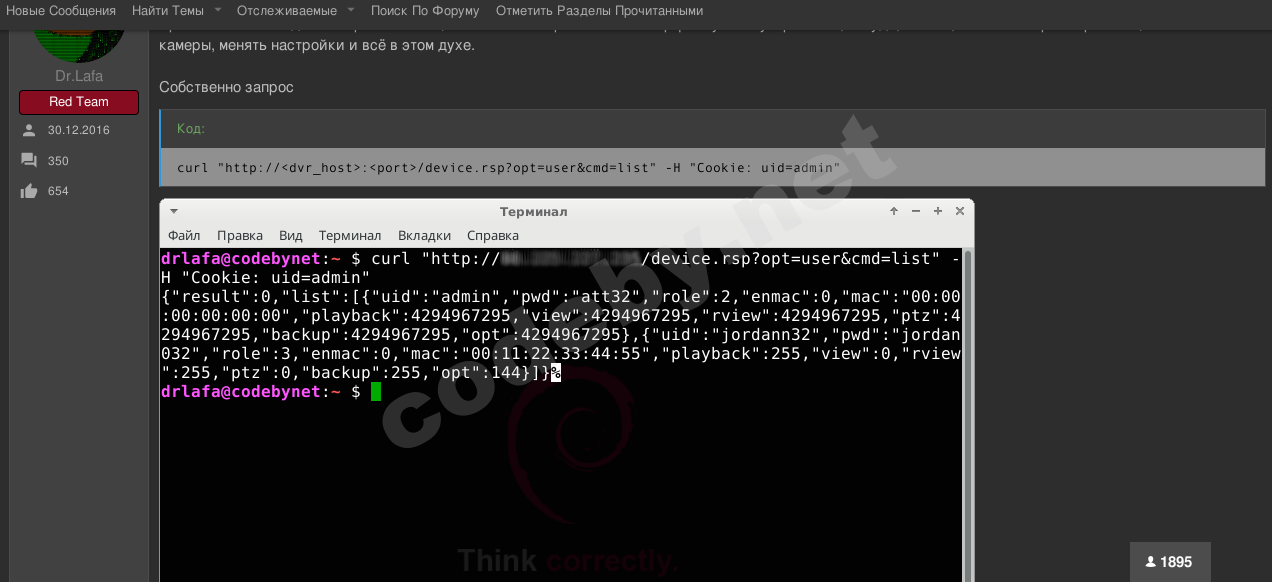The height and width of the screenshot is (582, 1272).
Task: Click the likes thumbs-up icon
Action: (x=29, y=191)
